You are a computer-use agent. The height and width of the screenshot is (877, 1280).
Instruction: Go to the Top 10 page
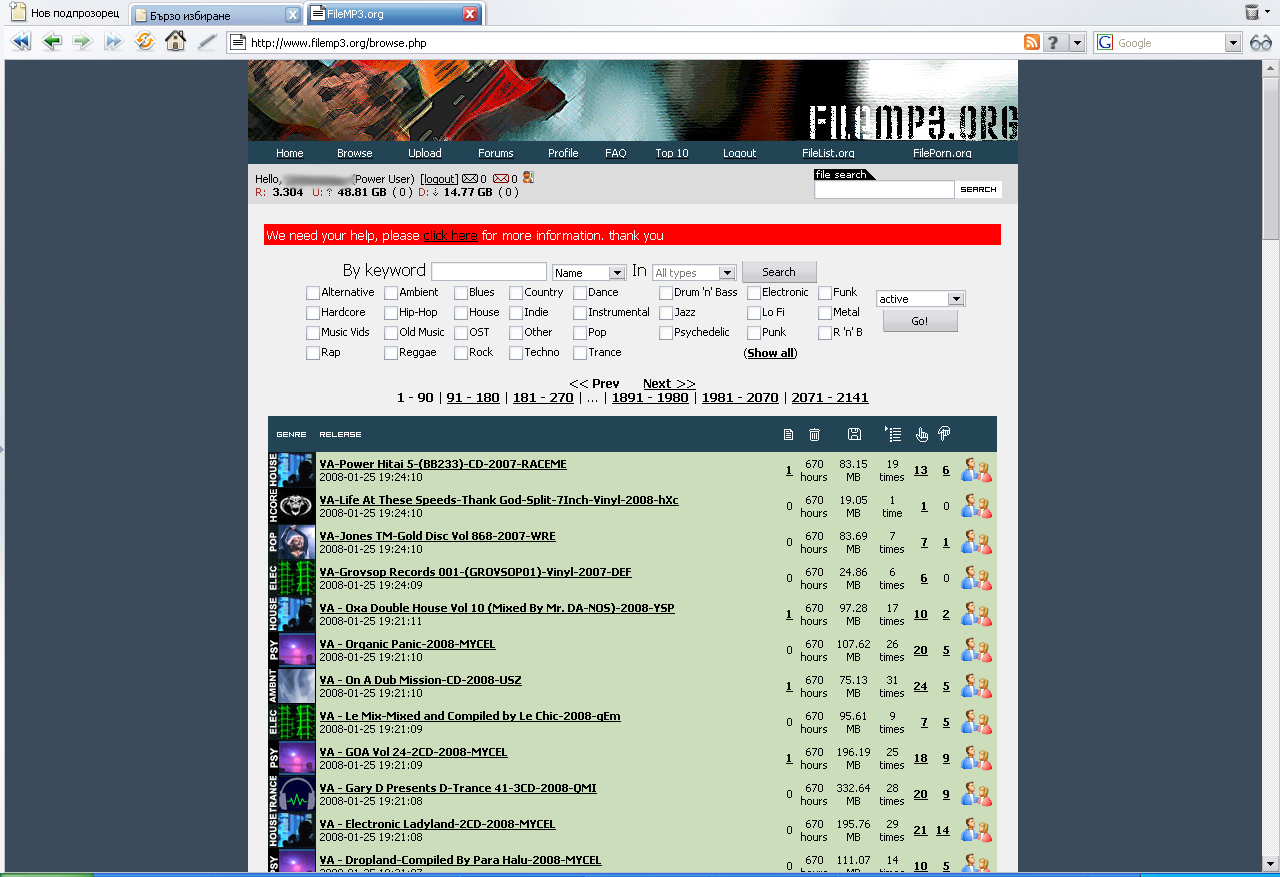672,153
